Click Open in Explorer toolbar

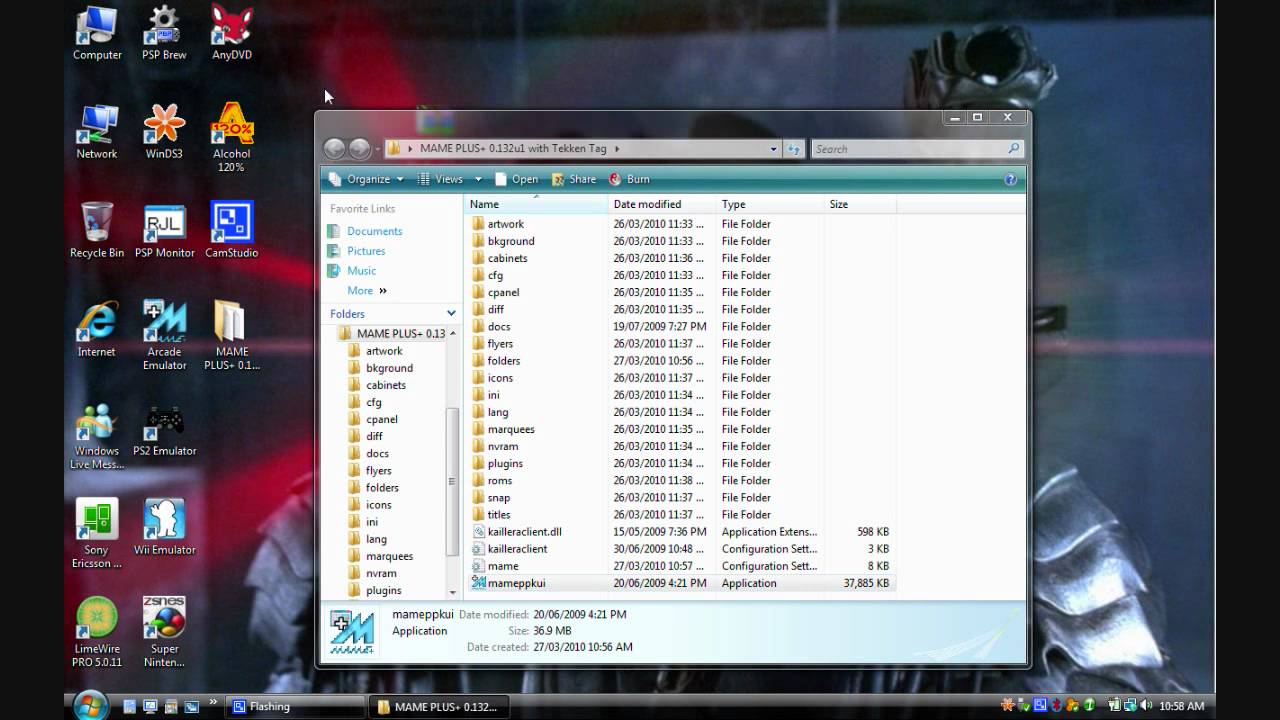point(516,179)
